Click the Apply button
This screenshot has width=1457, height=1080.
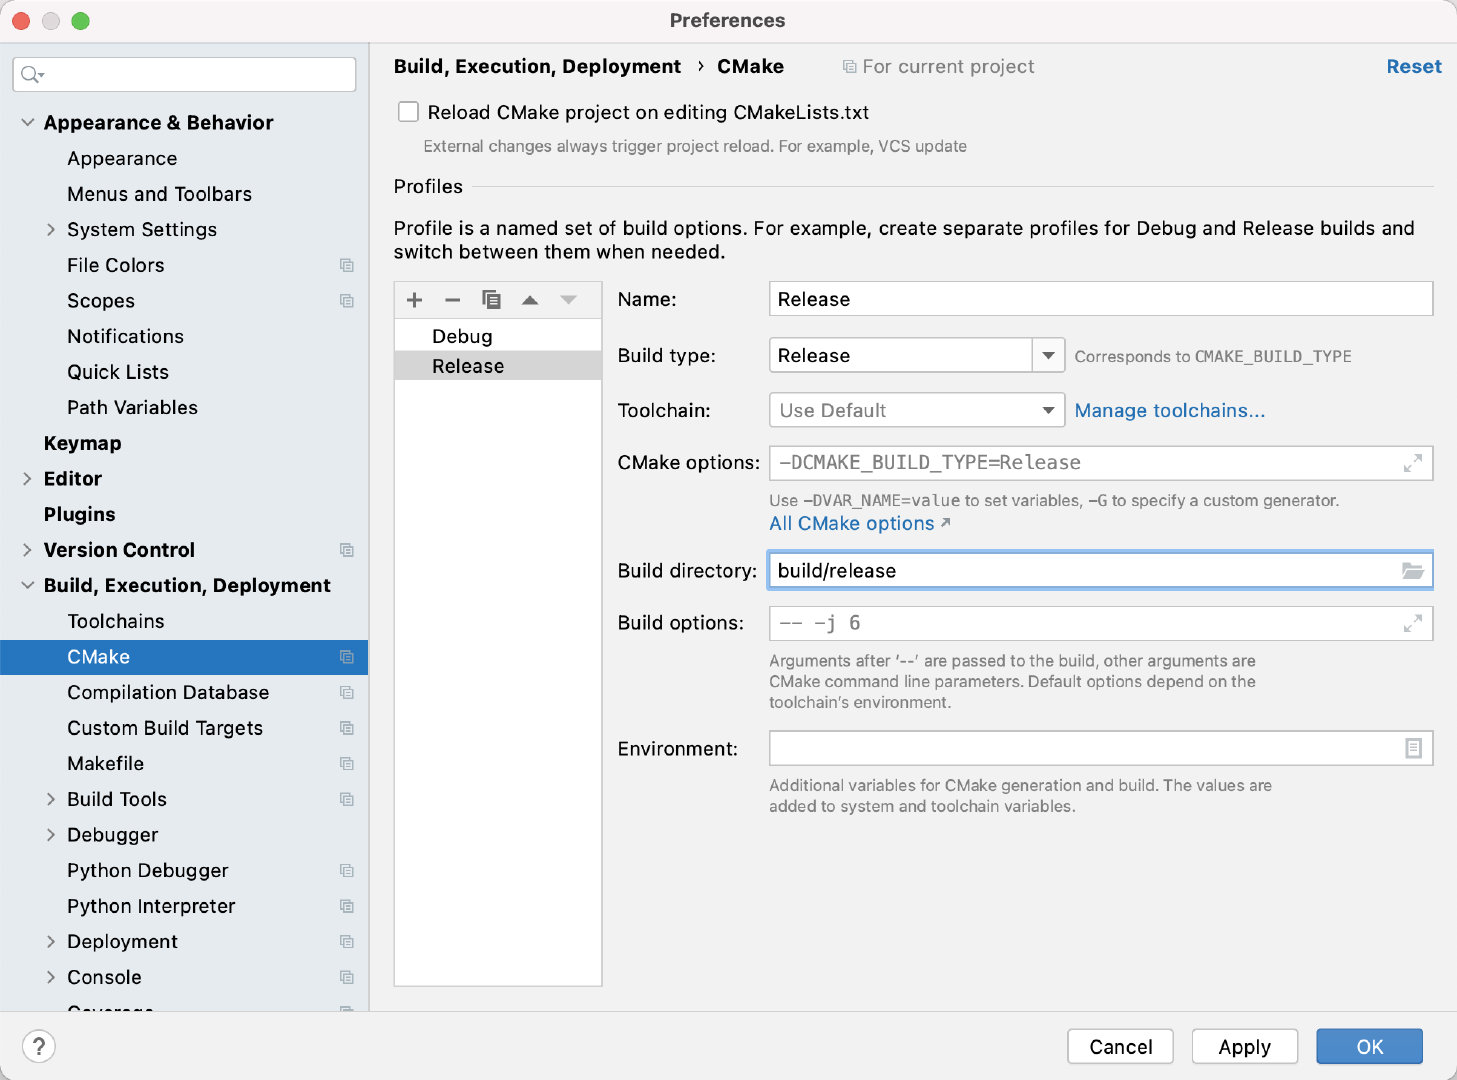(x=1244, y=1046)
